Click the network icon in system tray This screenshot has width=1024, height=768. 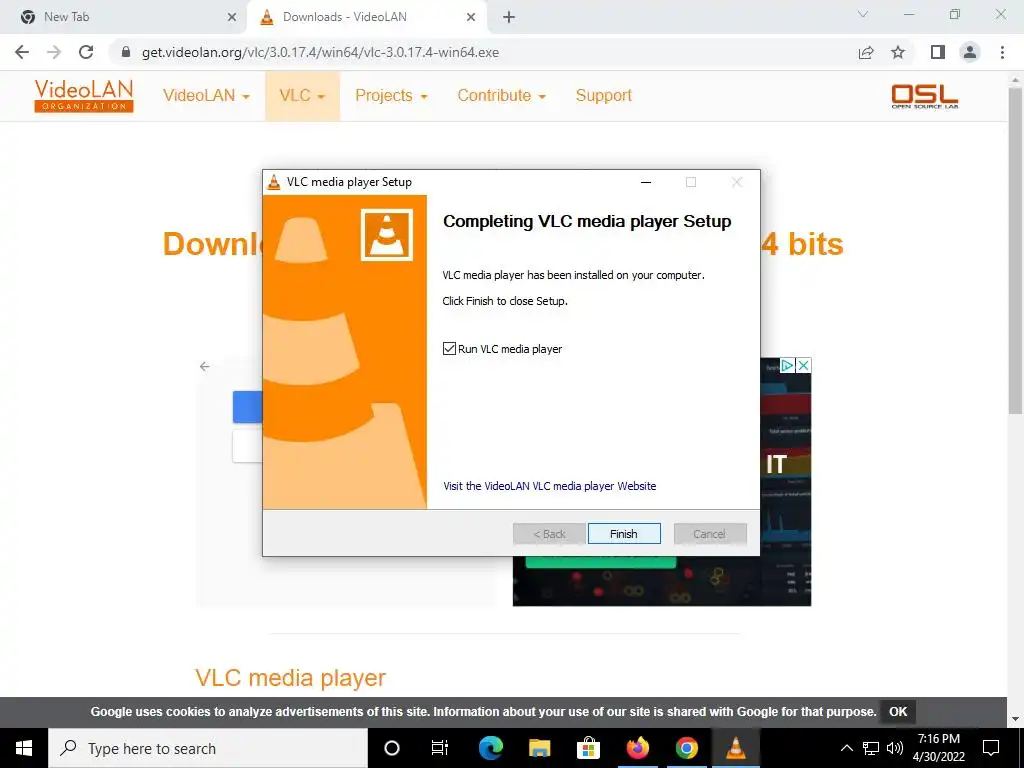pos(871,748)
